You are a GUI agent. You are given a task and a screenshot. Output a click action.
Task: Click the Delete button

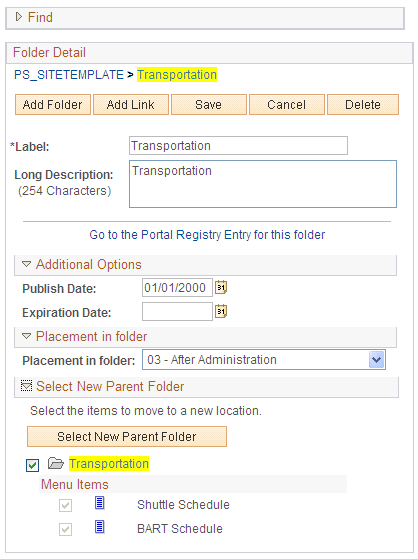pyautogui.click(x=363, y=104)
